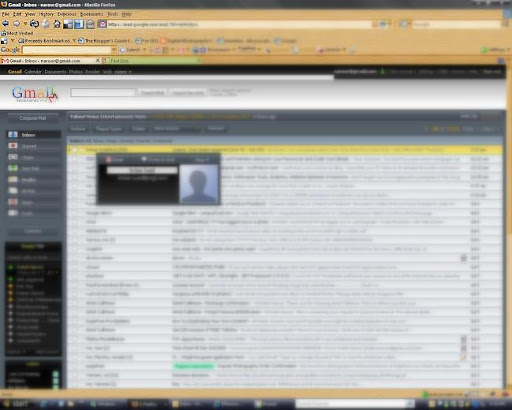Open Documents from the Gmail top bar
The image size is (512, 410).
(x=55, y=72)
